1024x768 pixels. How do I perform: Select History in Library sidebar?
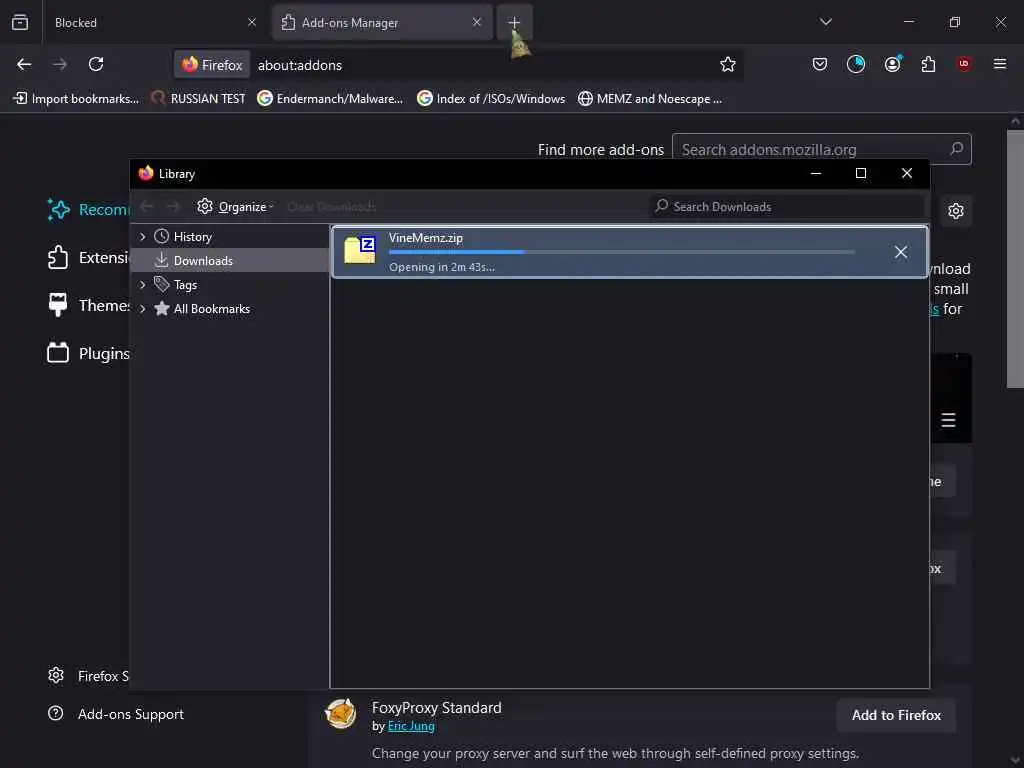point(193,236)
